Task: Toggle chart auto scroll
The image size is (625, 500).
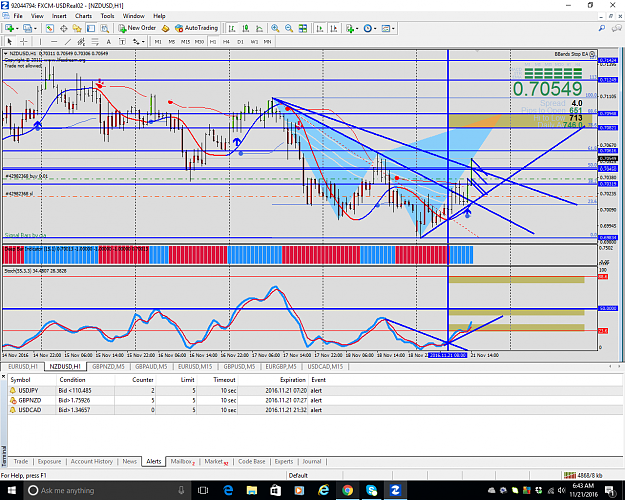Action: click(320, 28)
